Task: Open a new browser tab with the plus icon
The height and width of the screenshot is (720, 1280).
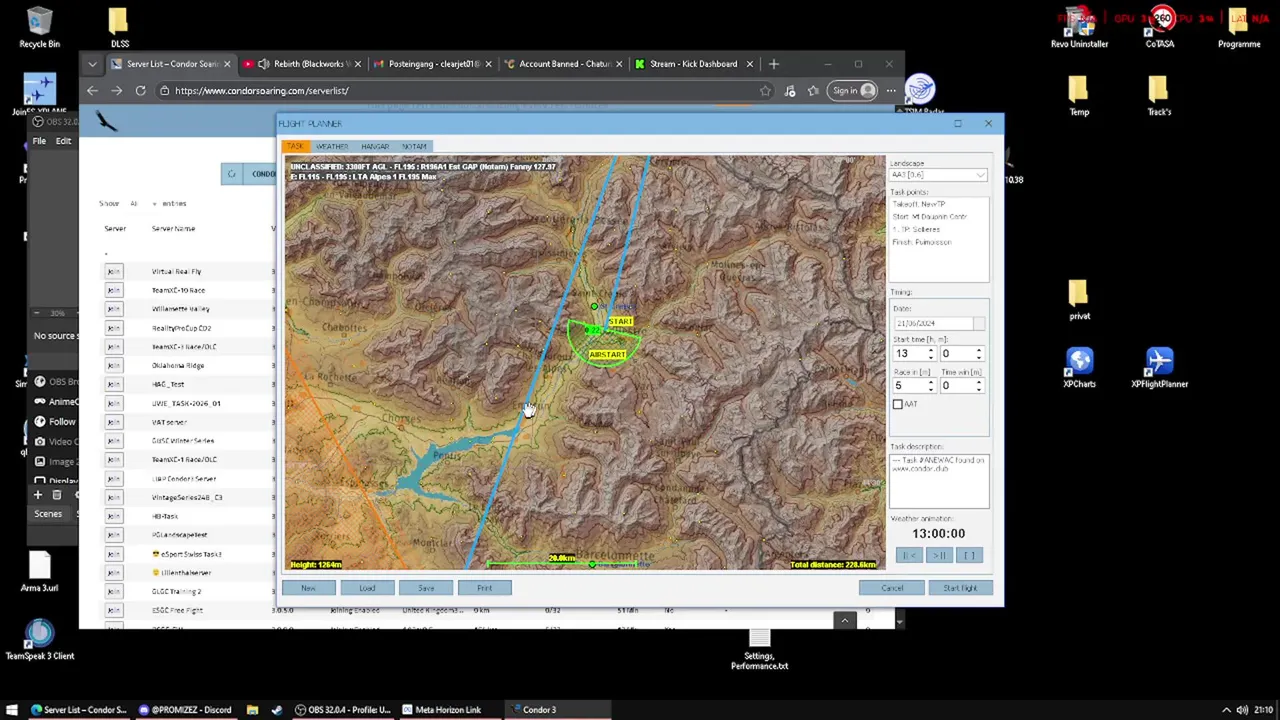Action: coord(773,64)
